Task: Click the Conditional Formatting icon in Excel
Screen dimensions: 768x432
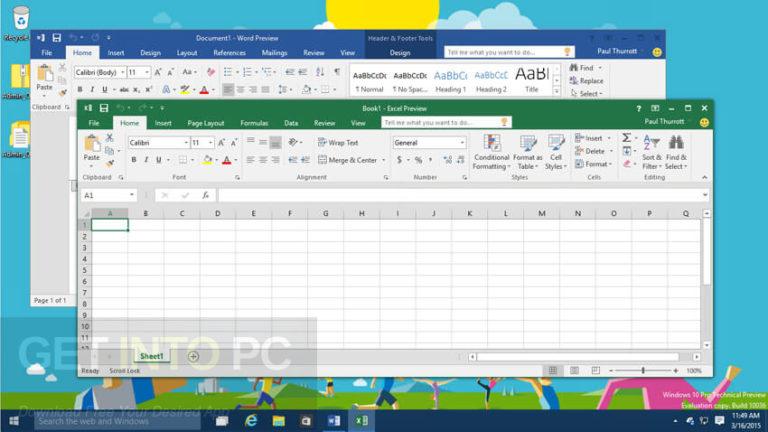Action: pyautogui.click(x=491, y=145)
